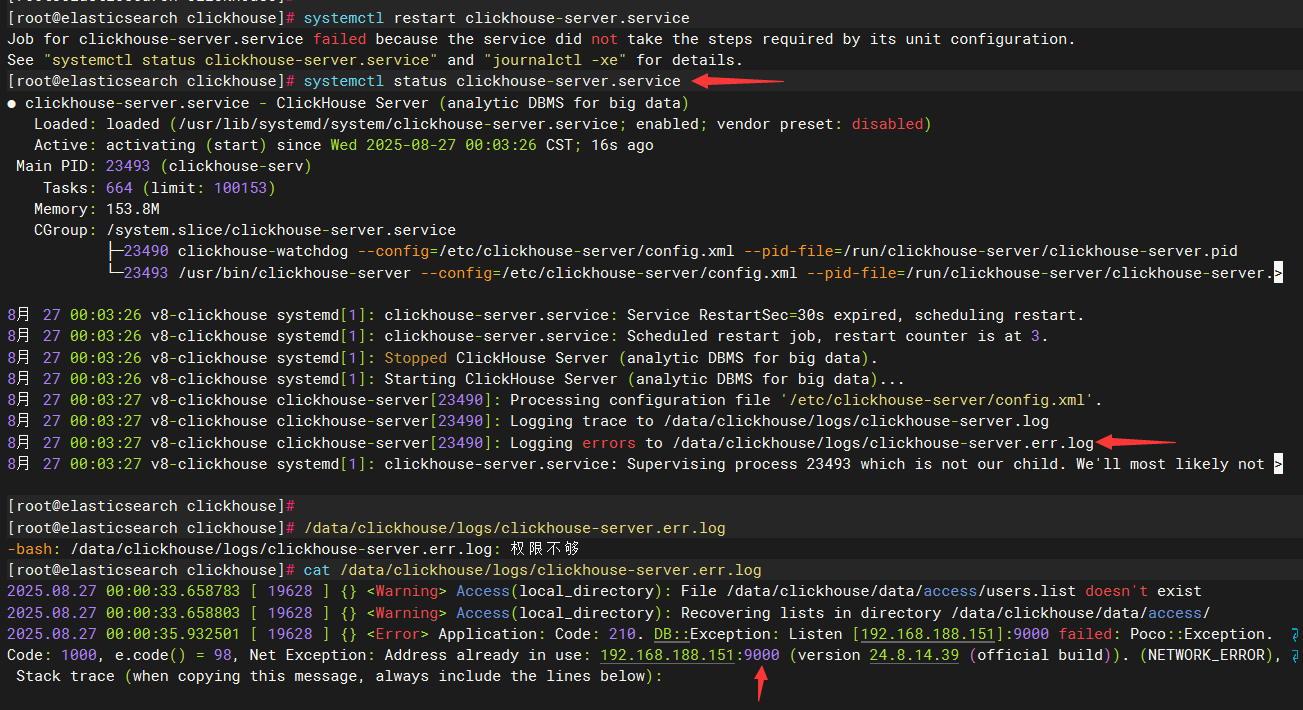Click the red arrow after clickhouse-server.err.log logging line
The width and height of the screenshot is (1303, 710).
[x=1135, y=442]
